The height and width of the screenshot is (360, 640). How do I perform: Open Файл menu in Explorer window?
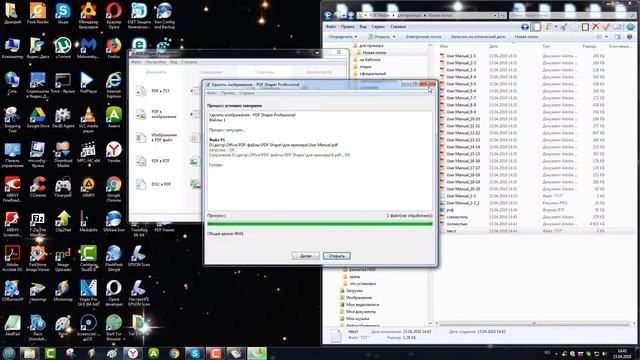pyautogui.click(x=331, y=27)
